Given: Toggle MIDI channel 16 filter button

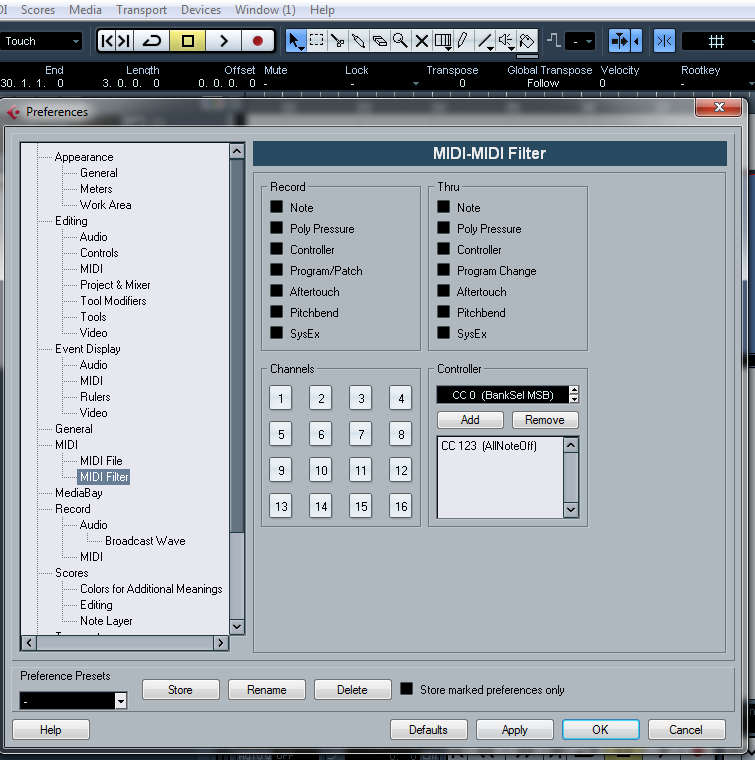Looking at the screenshot, I should [401, 506].
